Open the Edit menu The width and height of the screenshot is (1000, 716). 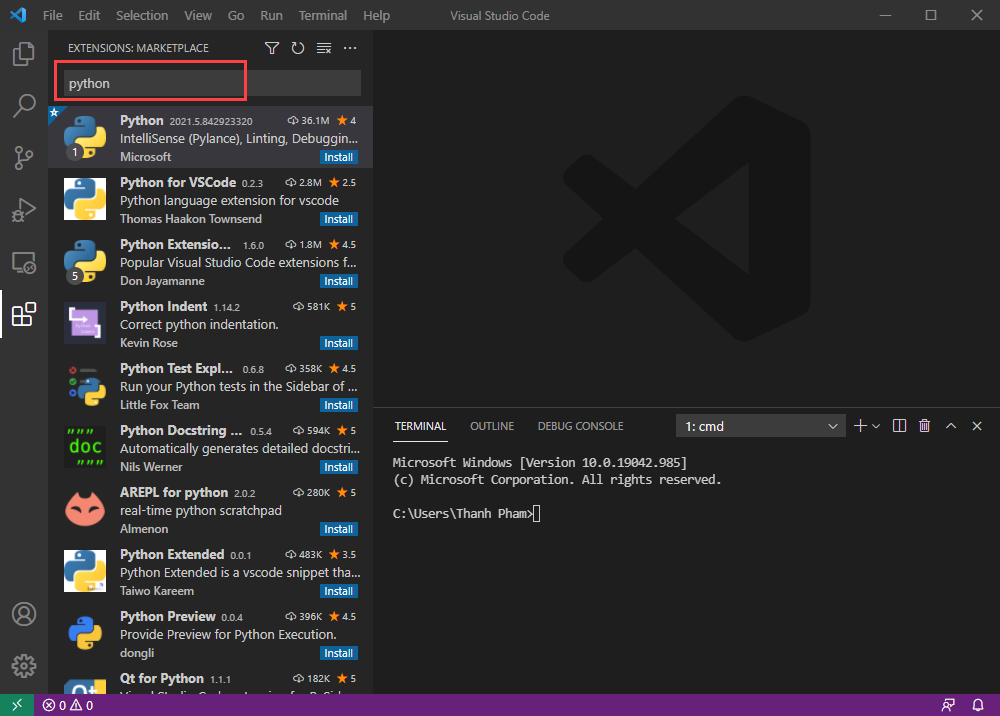click(89, 15)
